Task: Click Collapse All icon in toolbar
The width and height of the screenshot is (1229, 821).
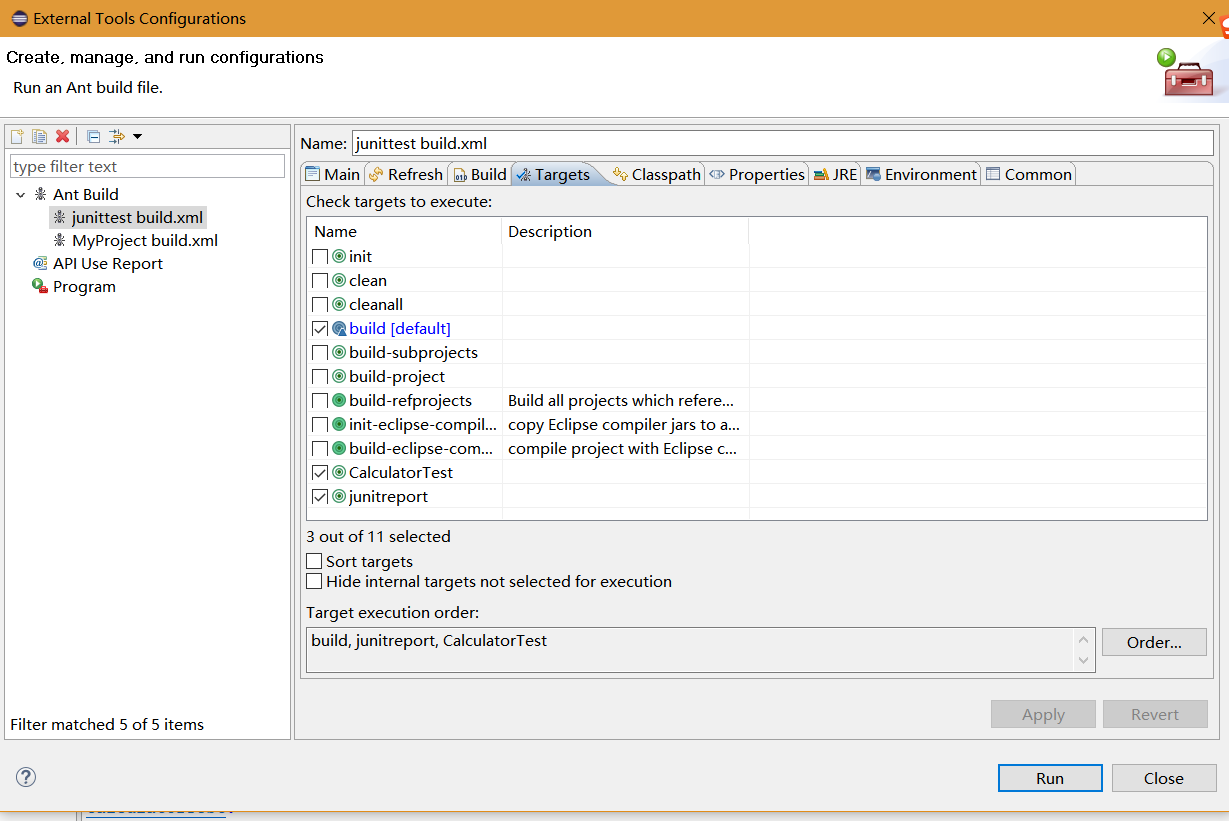Action: 93,136
